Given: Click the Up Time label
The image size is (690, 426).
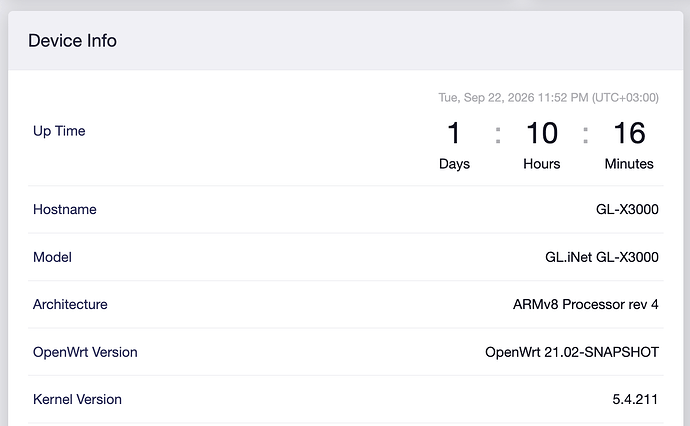Looking at the screenshot, I should point(59,131).
